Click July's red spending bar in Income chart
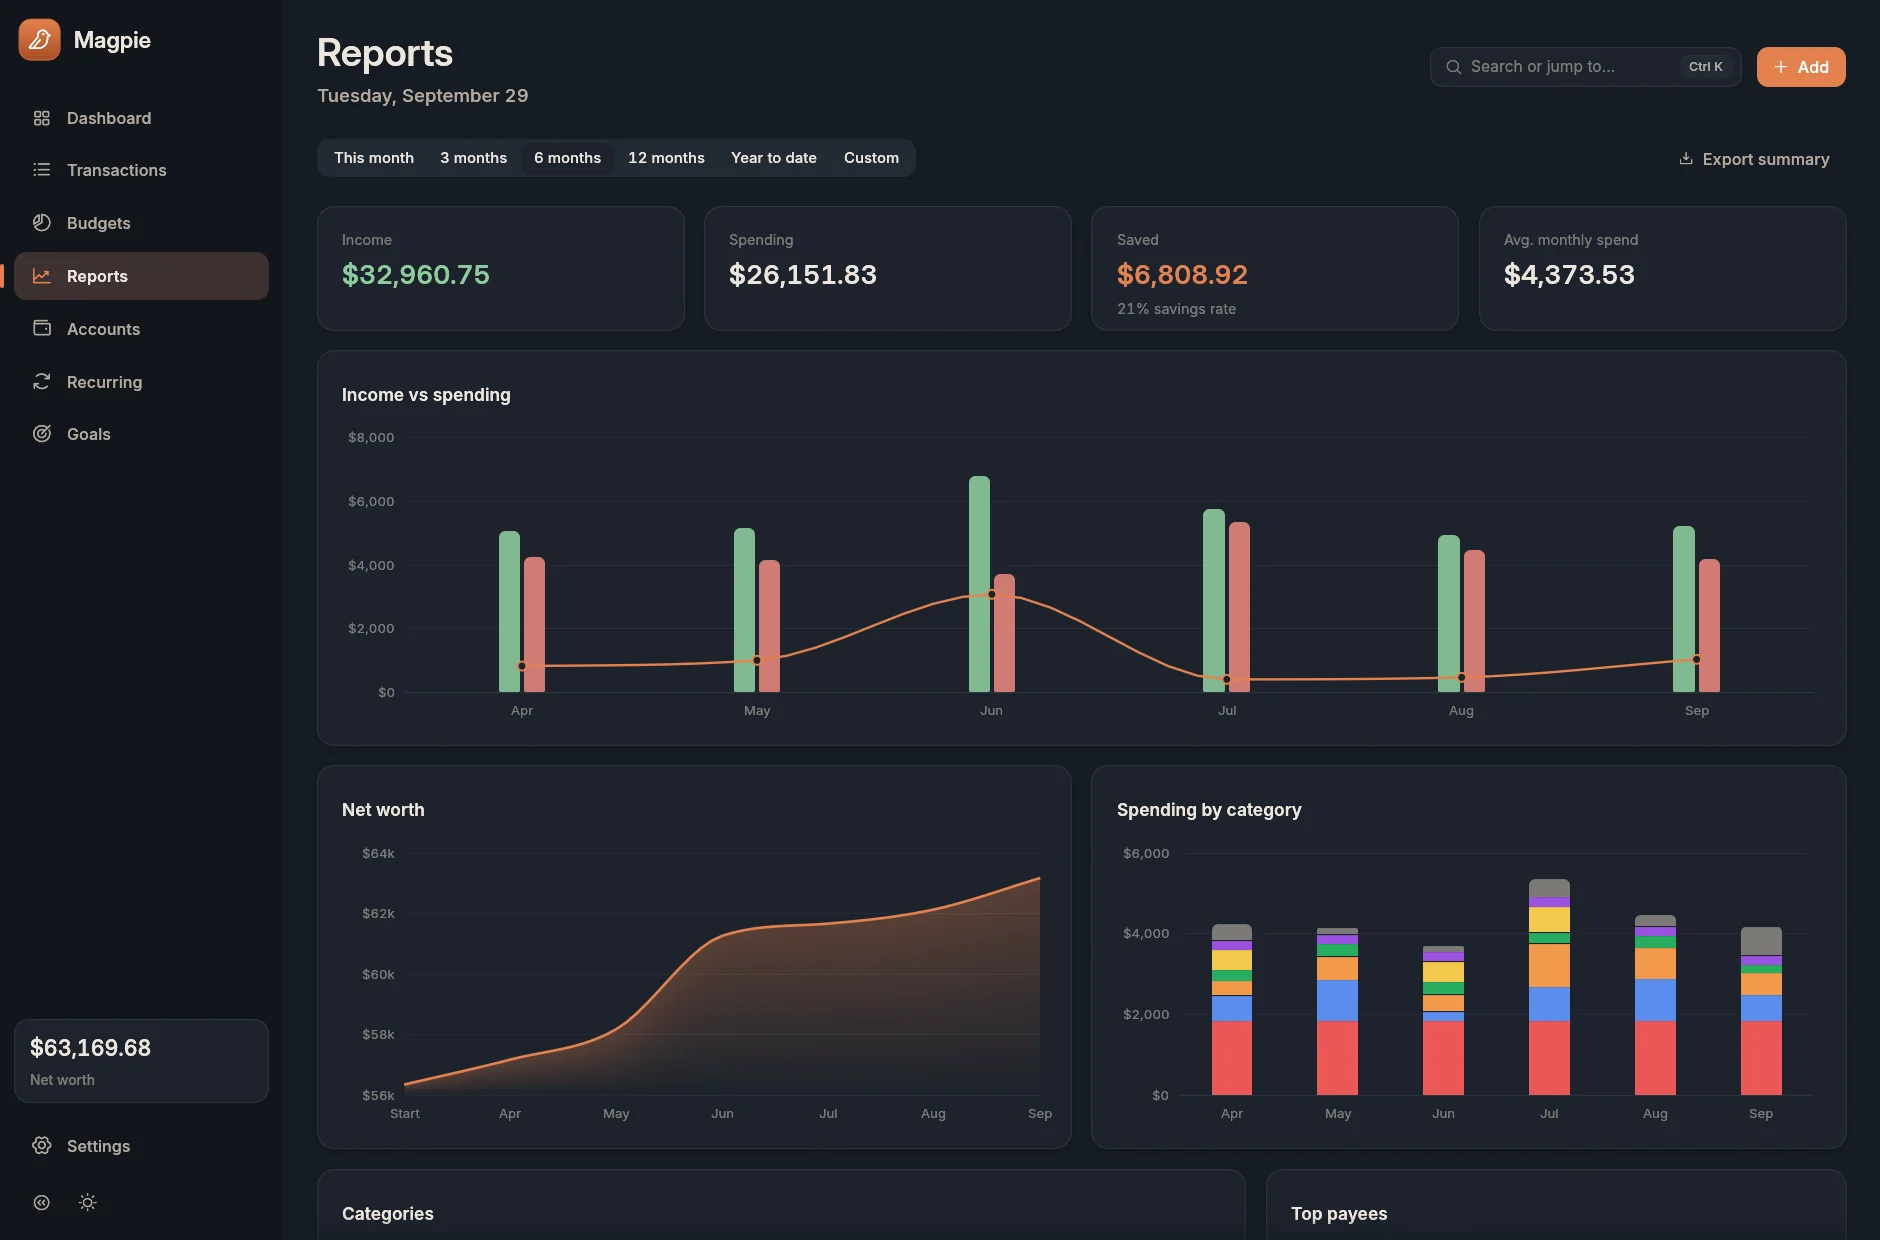Screen dimensions: 1880x1240 (1239, 607)
